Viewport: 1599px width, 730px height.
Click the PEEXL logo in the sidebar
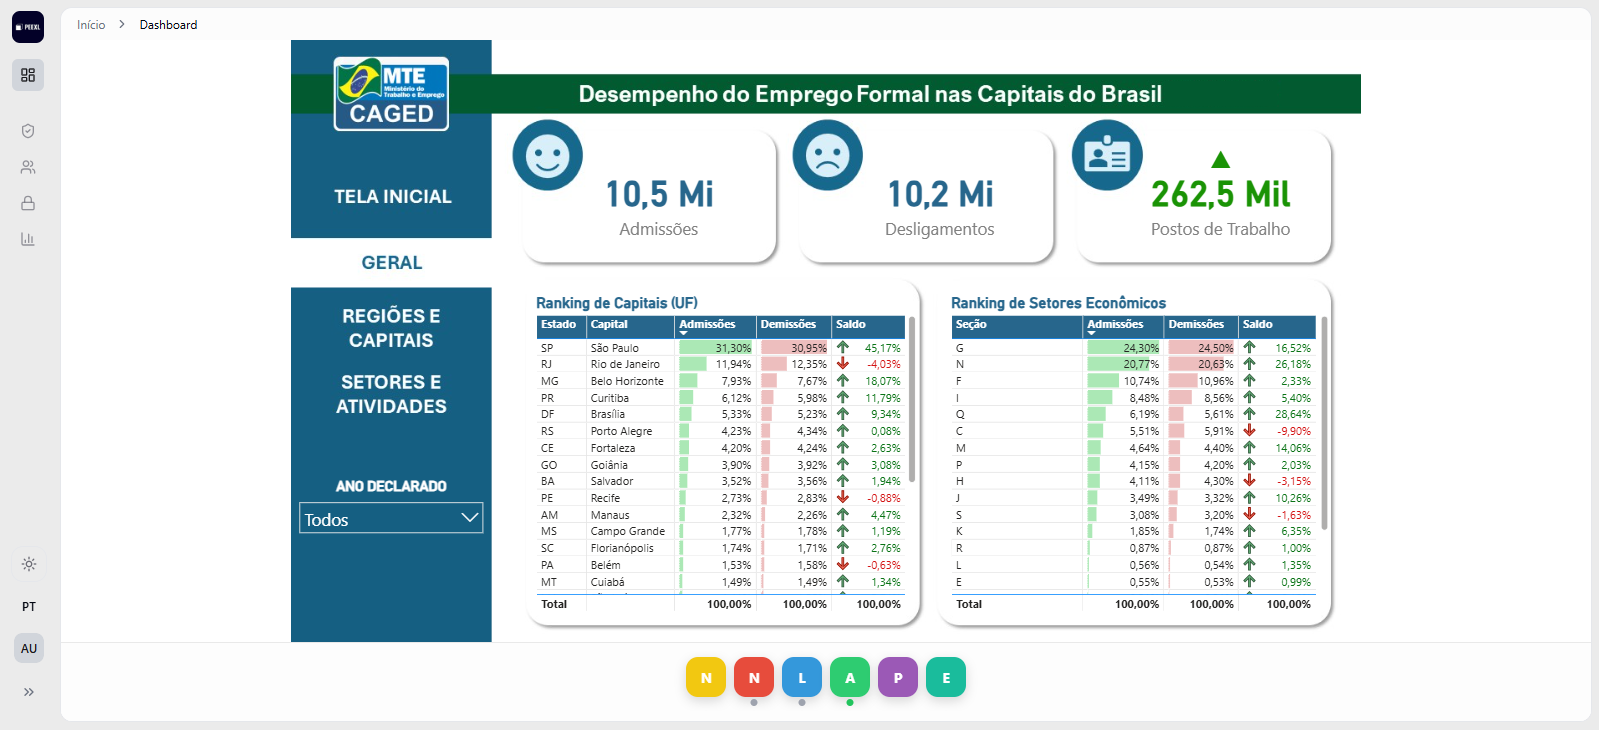[x=28, y=27]
